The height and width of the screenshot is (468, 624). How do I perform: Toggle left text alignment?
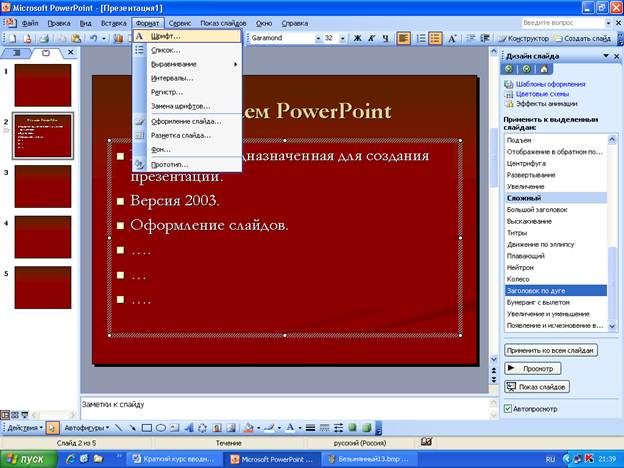pos(403,38)
